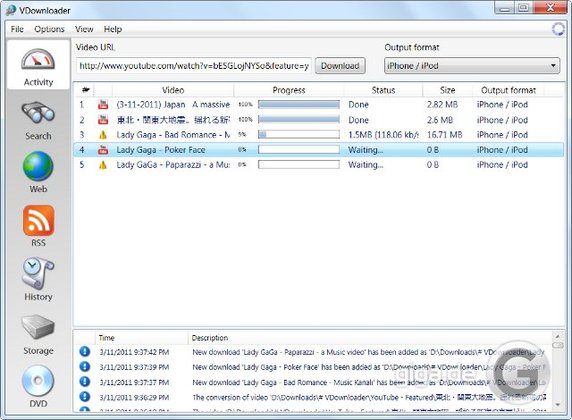Open the Options menu
Viewport: 572px width, 420px height.
[49, 29]
